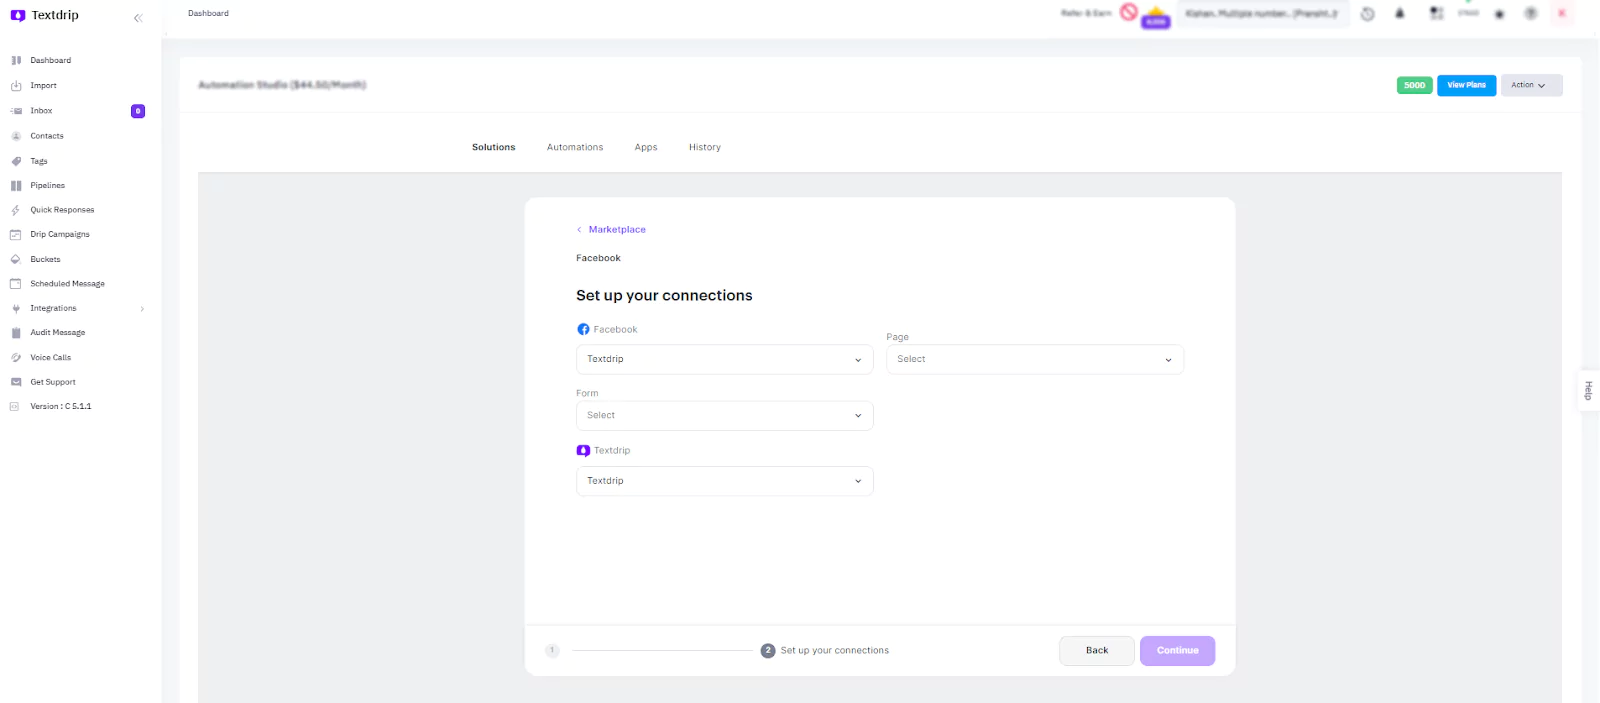Open Inbox from the sidebar
Image resolution: width=1600 pixels, height=703 pixels.
[41, 111]
